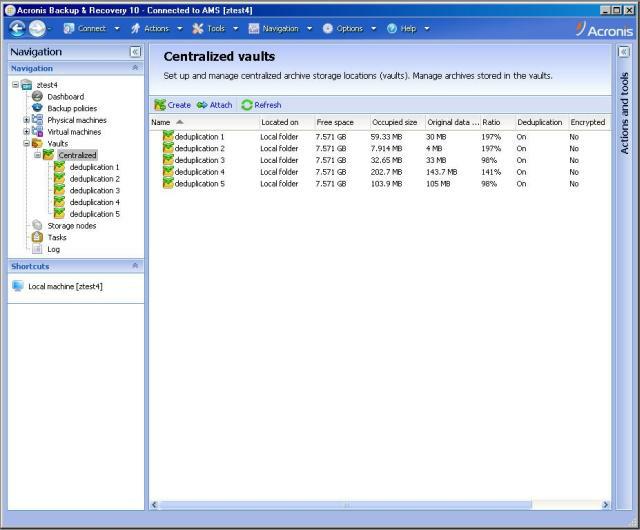Open the Help dropdown arrow
Viewport: 640px width, 530px height.
coord(427,29)
